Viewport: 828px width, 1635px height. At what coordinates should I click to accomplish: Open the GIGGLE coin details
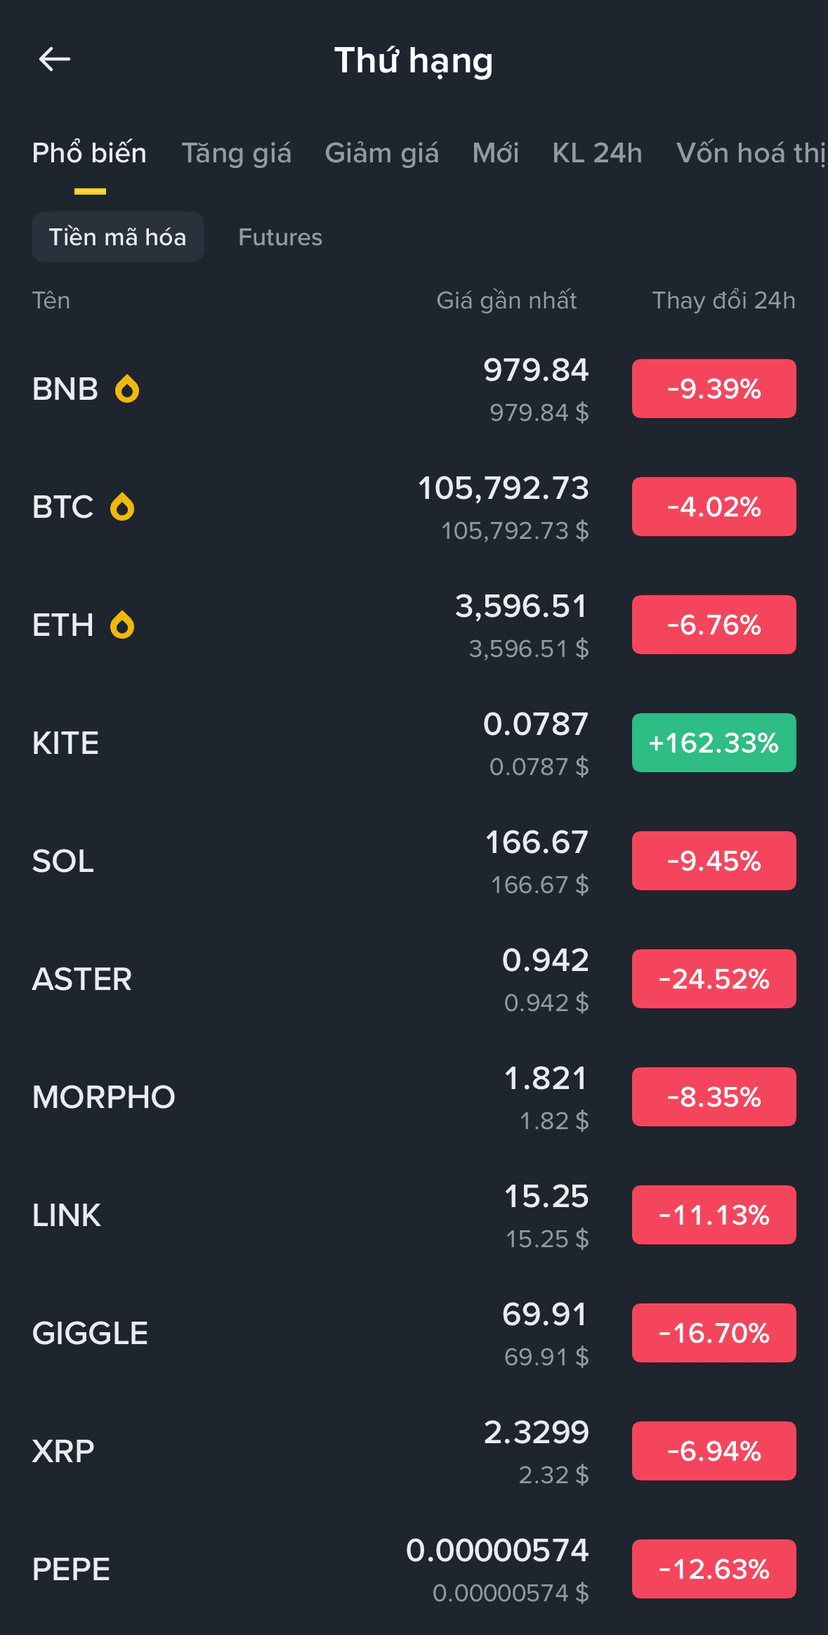pos(414,1333)
